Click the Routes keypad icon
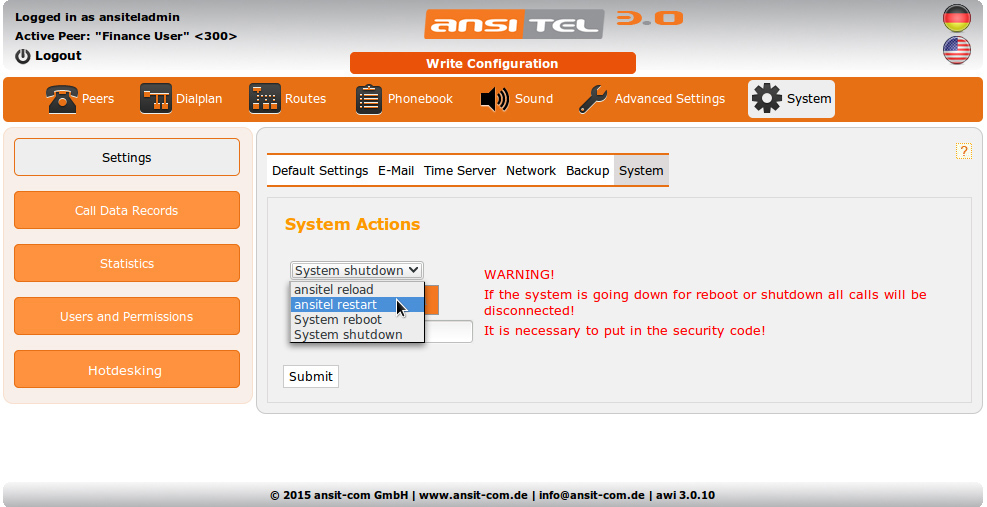The height and width of the screenshot is (507, 987). click(265, 99)
